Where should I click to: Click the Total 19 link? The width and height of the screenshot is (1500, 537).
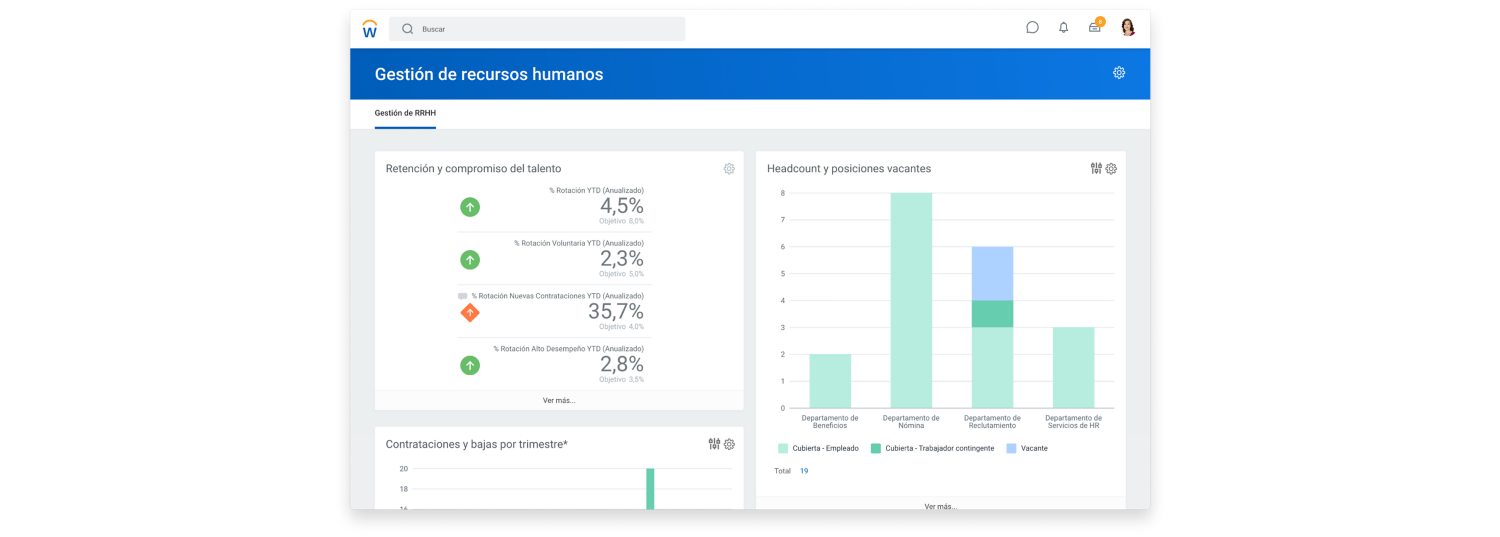804,471
